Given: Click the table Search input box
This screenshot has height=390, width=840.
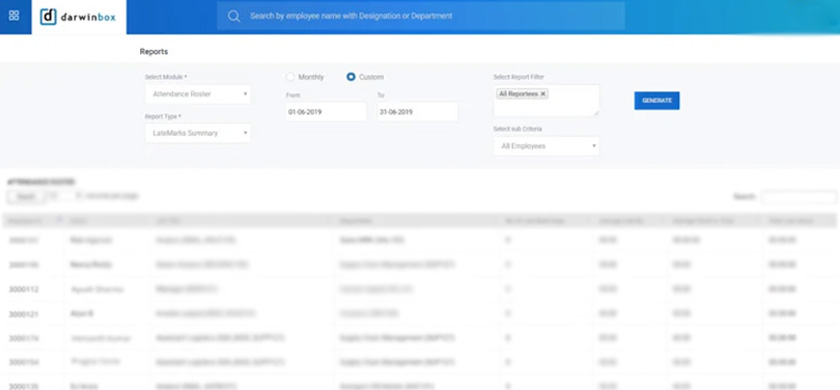Looking at the screenshot, I should click(799, 197).
